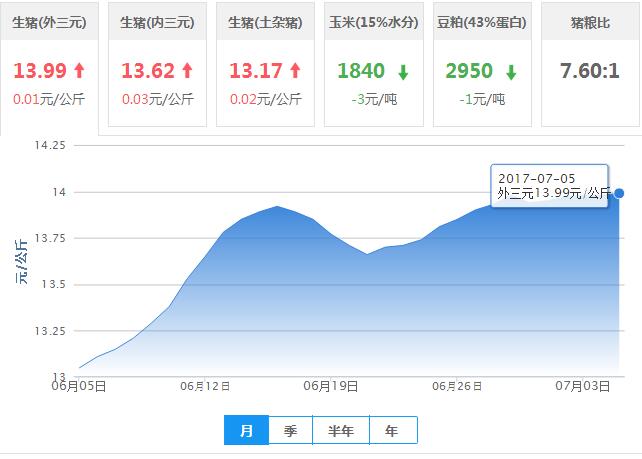Switch chart range to 季
The image size is (642, 459).
(x=291, y=431)
